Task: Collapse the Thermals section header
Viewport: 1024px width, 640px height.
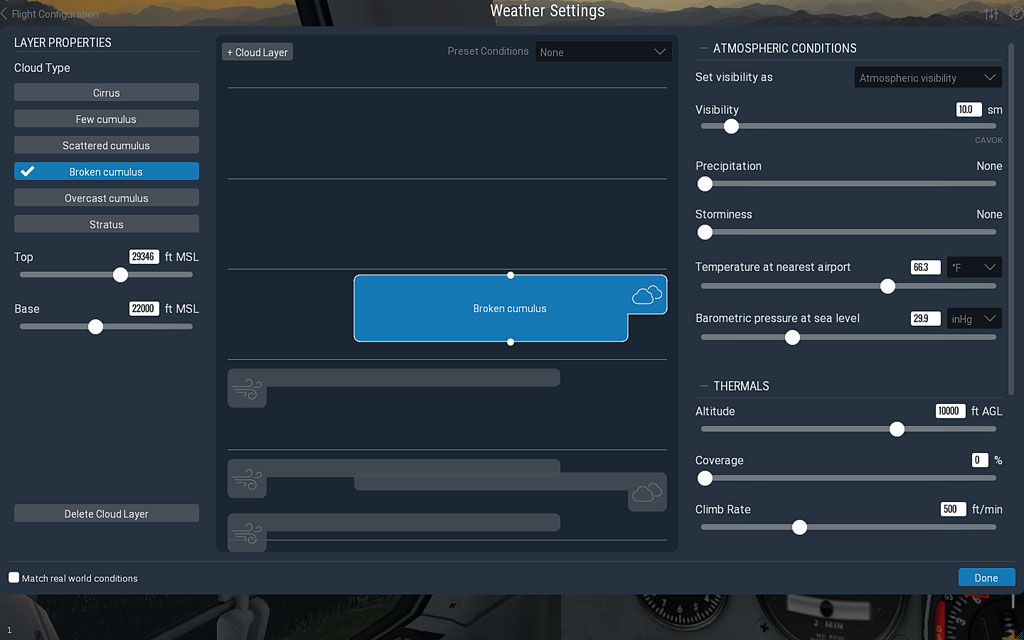Action: pos(702,386)
